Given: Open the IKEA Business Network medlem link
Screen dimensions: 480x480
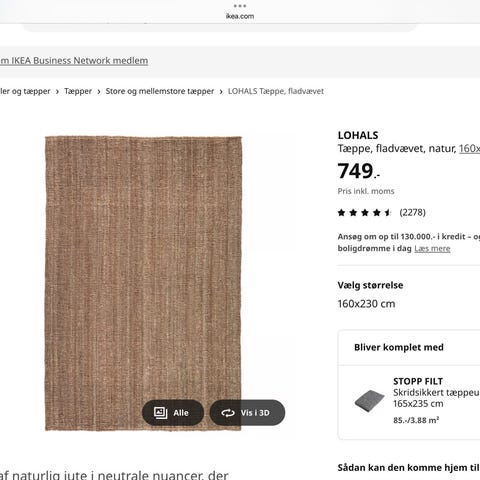Looking at the screenshot, I should click(x=74, y=61).
